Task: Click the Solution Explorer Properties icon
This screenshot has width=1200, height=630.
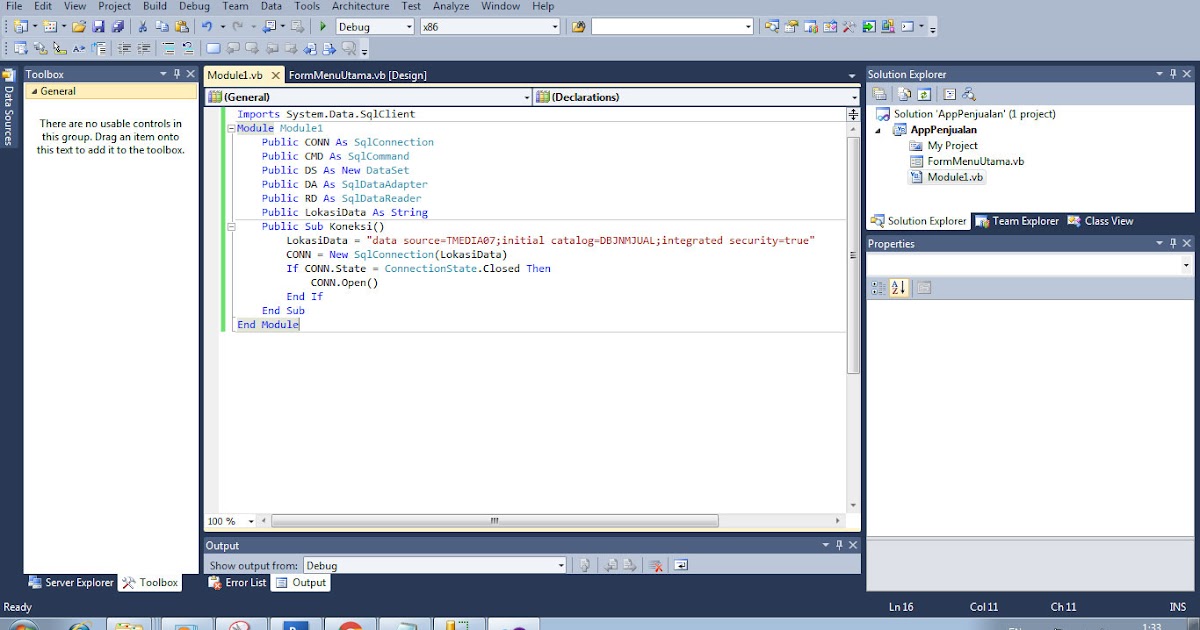Action: (x=880, y=94)
